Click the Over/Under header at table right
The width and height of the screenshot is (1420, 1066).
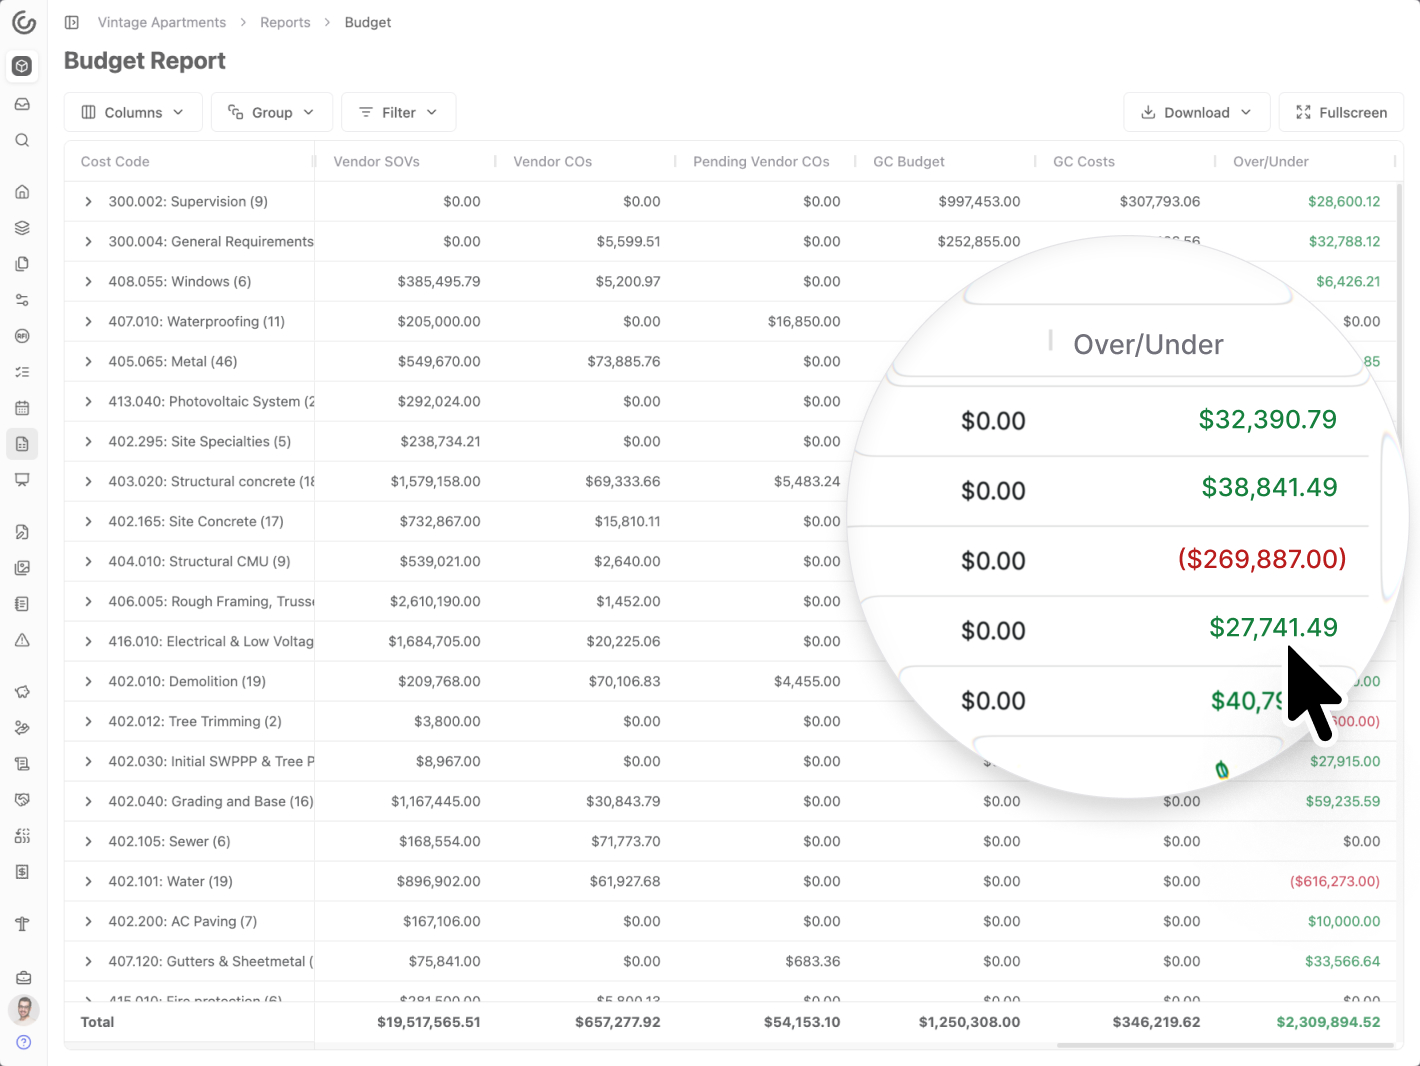[x=1270, y=161]
